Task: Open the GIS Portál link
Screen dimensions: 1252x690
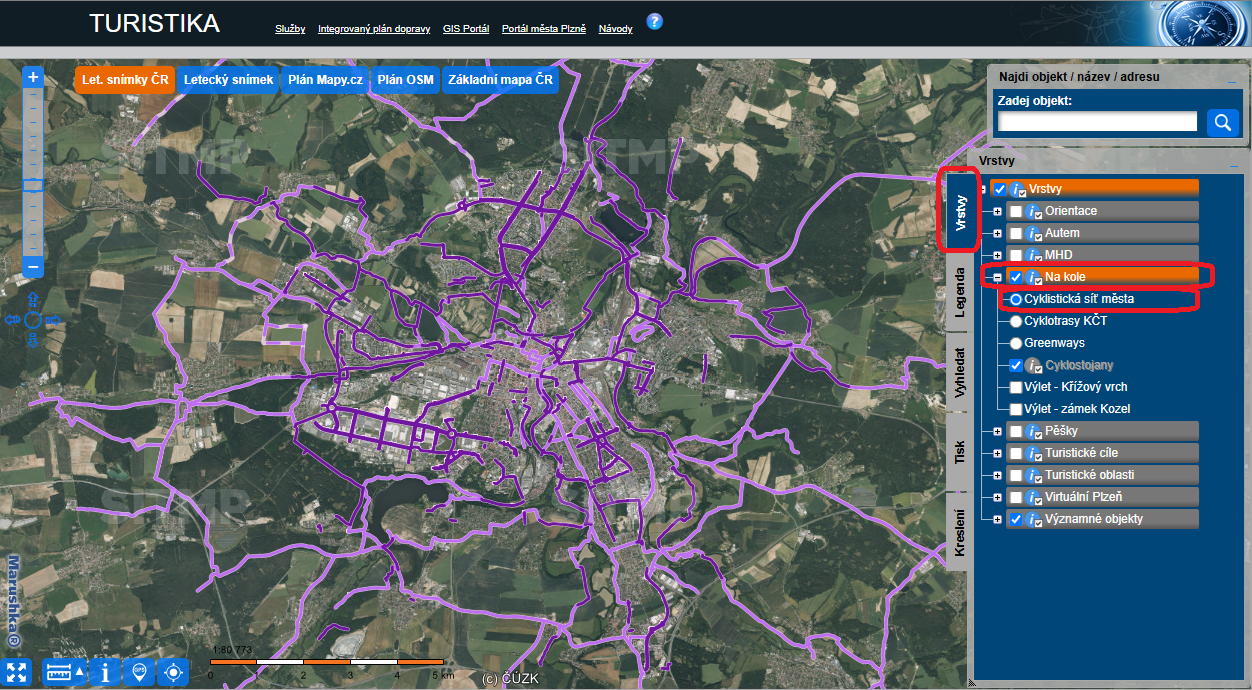Action: pyautogui.click(x=466, y=29)
